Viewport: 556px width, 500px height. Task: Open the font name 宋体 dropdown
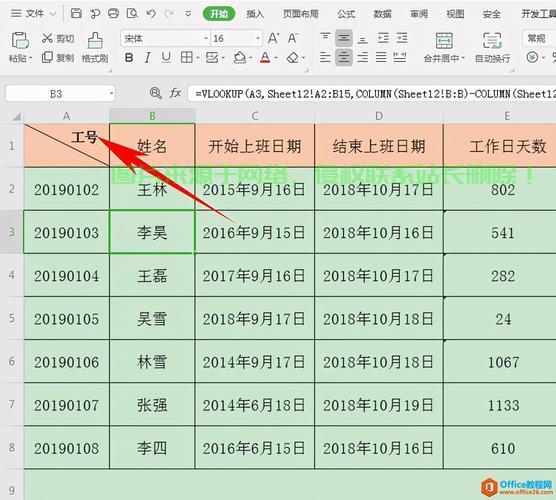click(206, 38)
